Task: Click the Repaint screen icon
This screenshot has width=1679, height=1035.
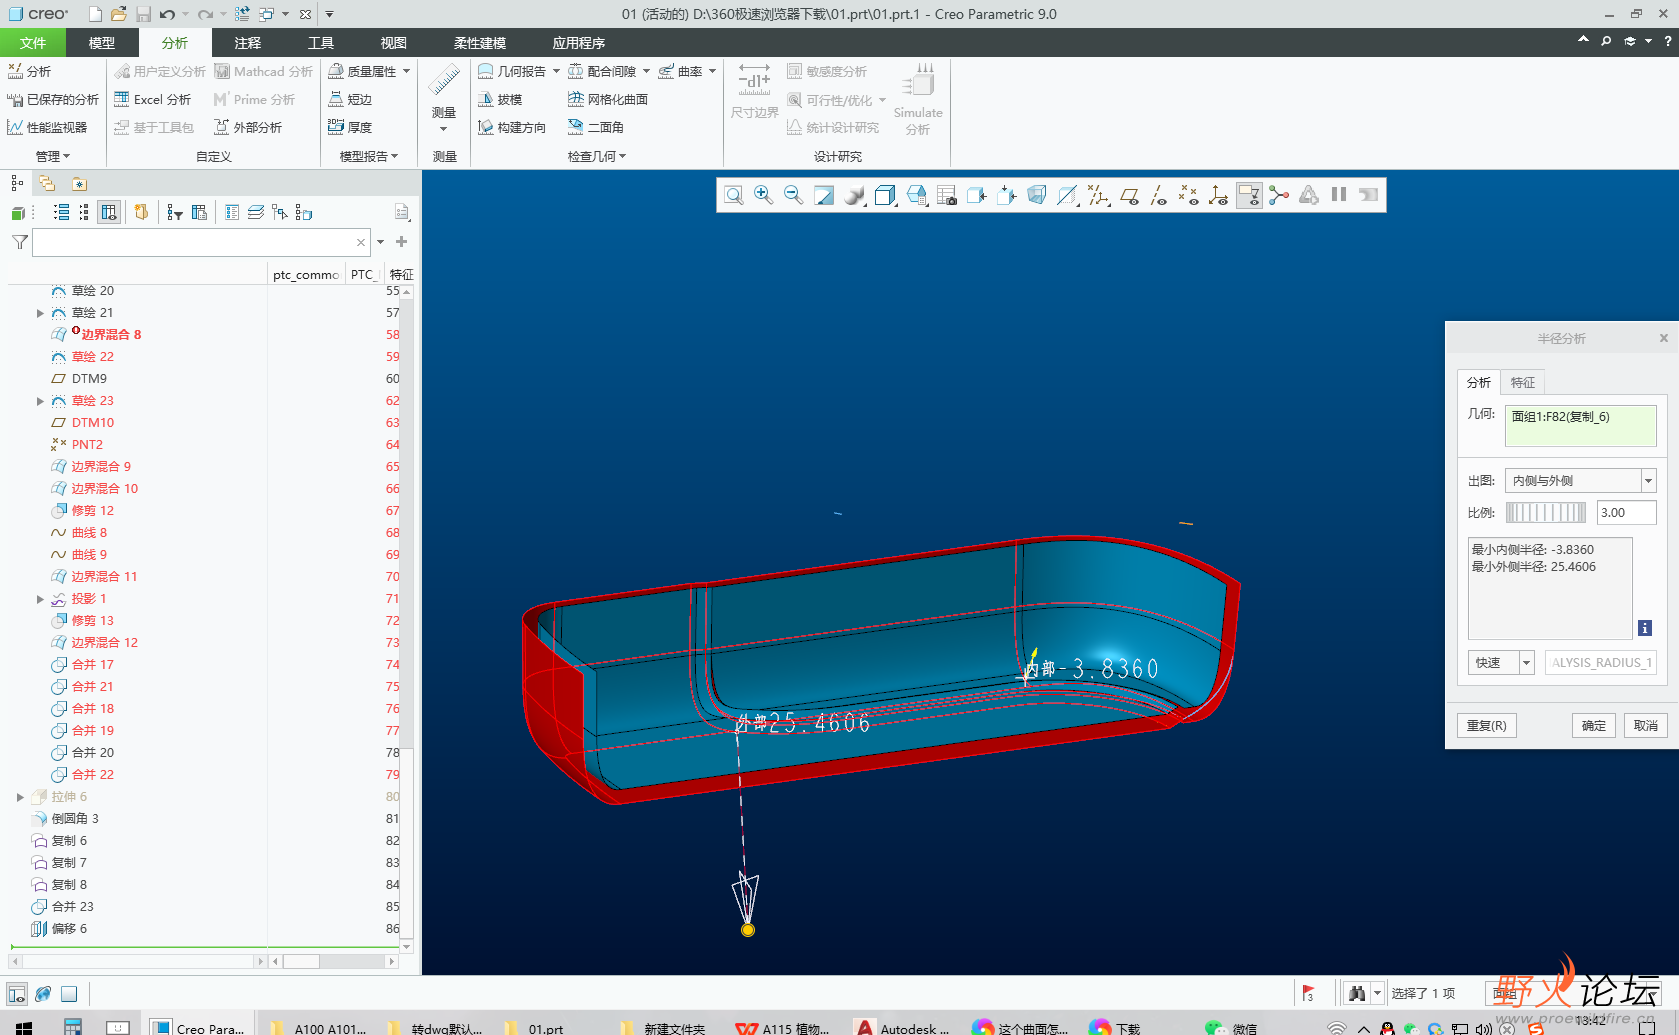Action: 824,196
